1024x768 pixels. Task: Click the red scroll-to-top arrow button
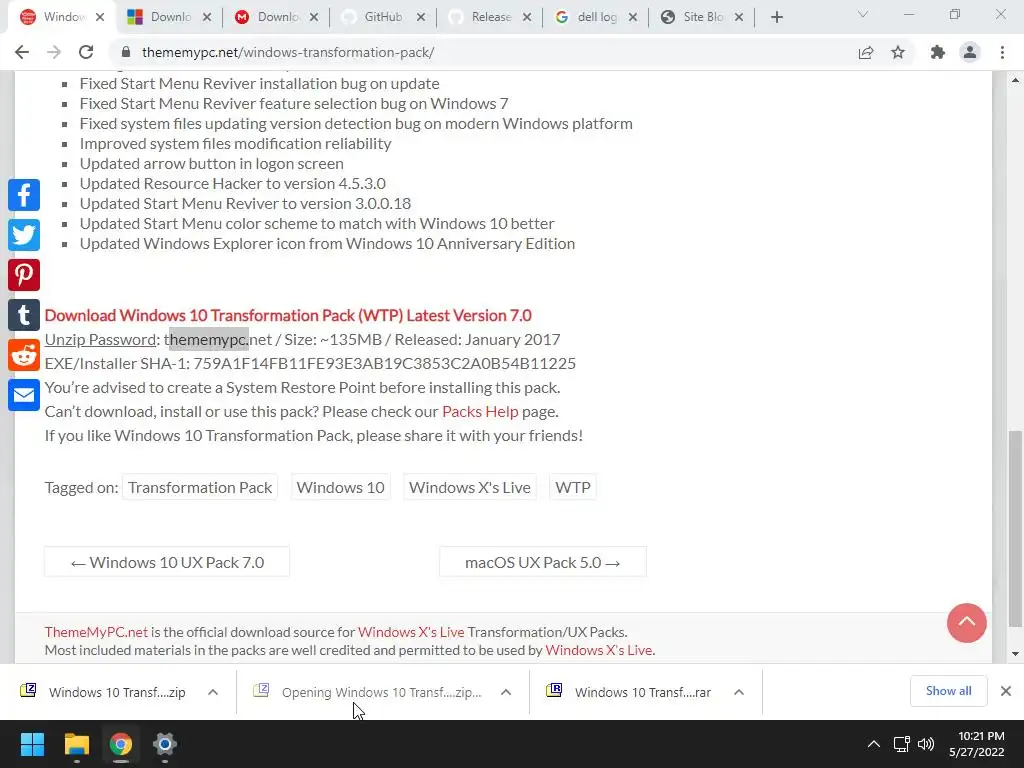tap(967, 622)
